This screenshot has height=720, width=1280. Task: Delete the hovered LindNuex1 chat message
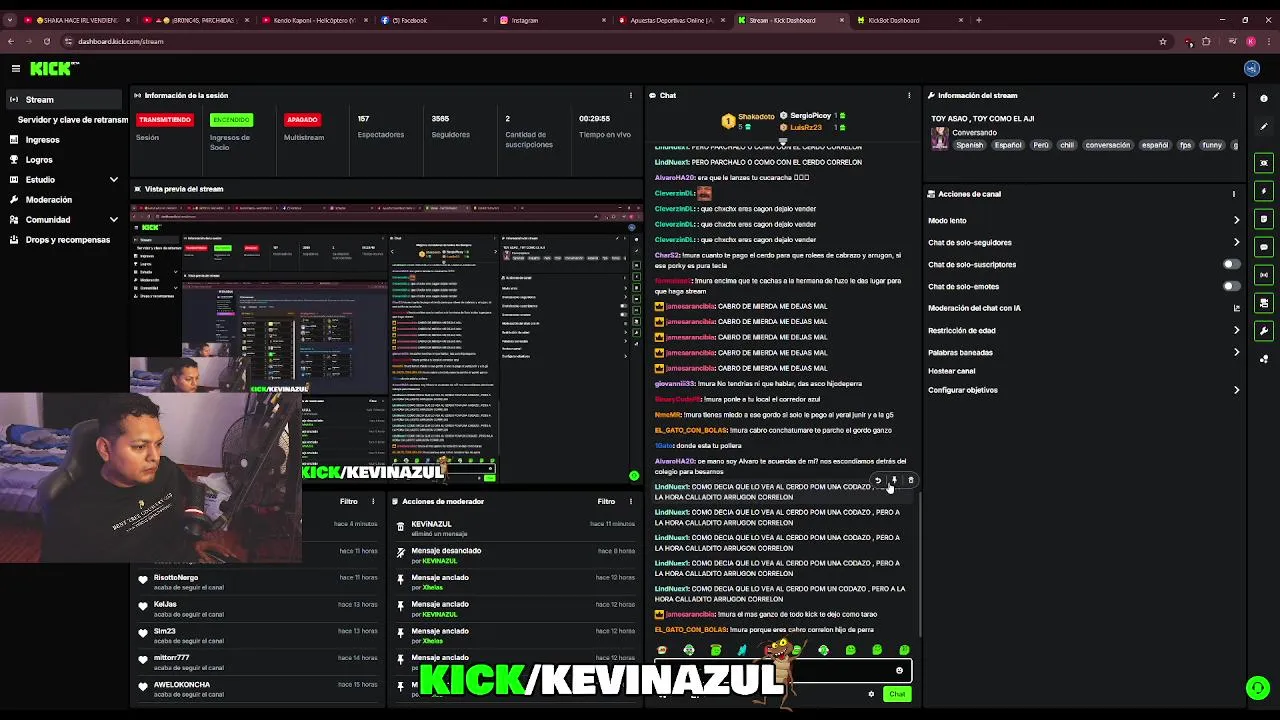point(910,481)
